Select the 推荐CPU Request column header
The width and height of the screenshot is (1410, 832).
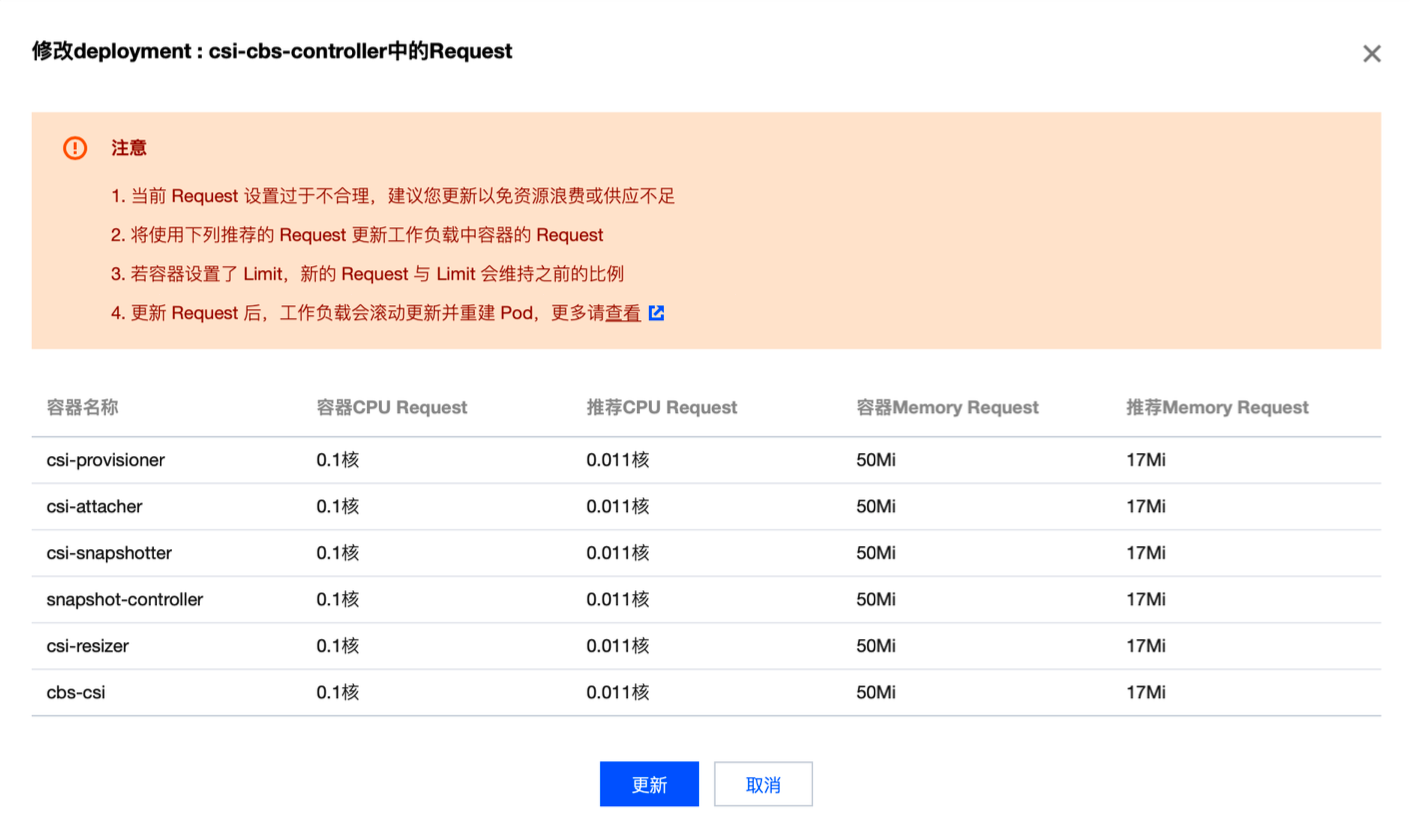(x=662, y=407)
